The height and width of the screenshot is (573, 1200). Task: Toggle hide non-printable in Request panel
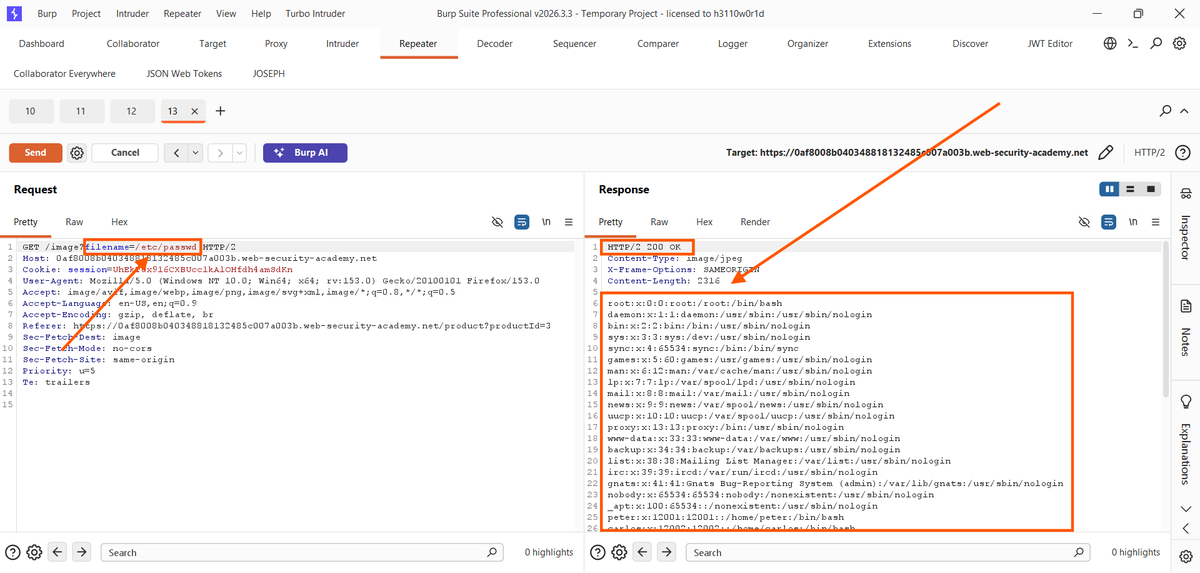pos(498,222)
